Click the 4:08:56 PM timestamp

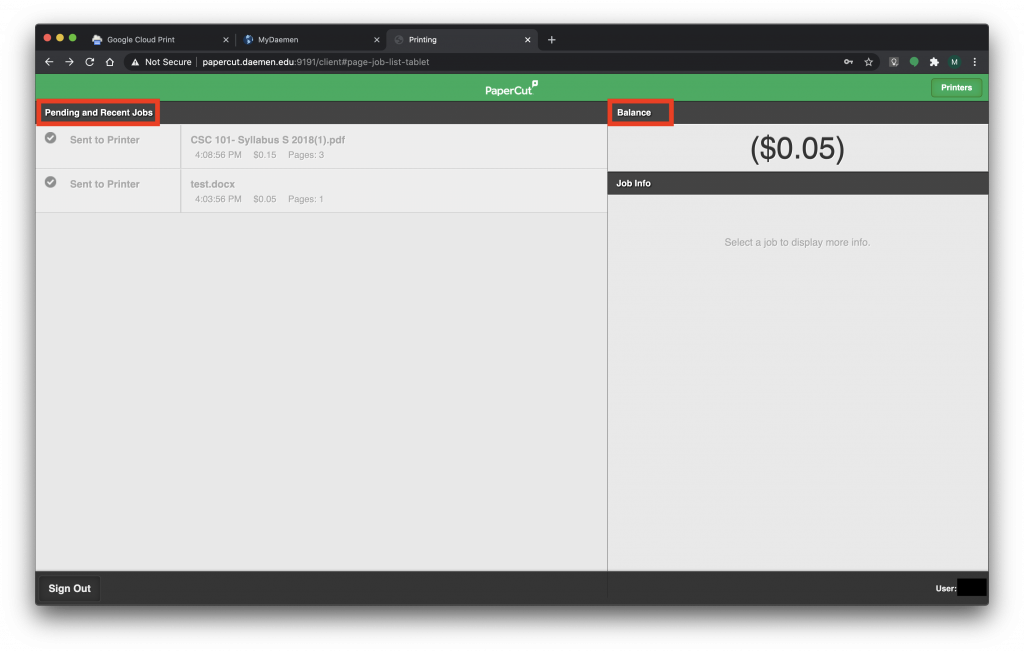(218, 155)
